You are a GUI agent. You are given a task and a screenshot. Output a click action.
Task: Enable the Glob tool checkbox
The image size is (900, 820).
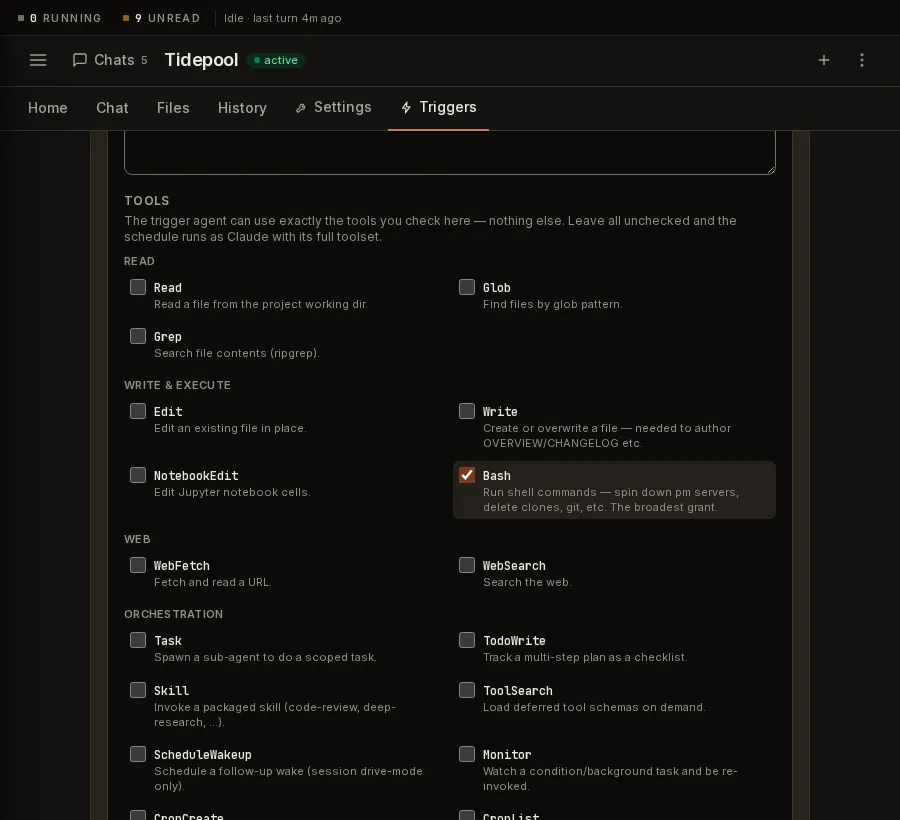467,287
